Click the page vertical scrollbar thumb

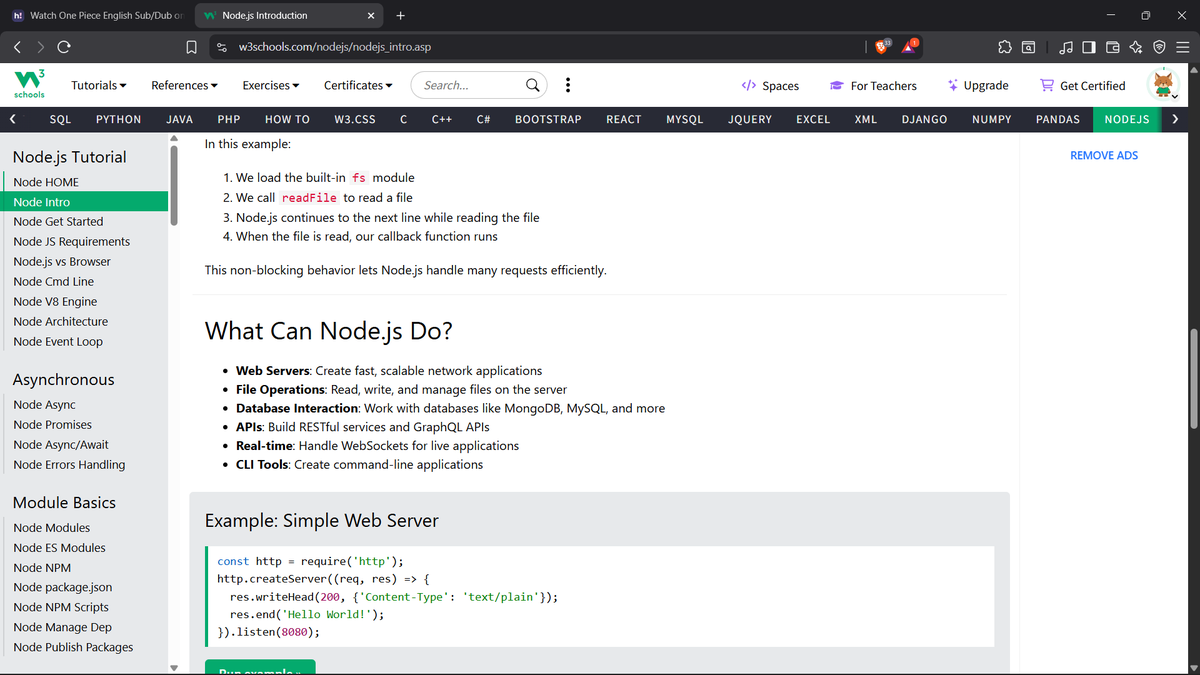[1192, 379]
